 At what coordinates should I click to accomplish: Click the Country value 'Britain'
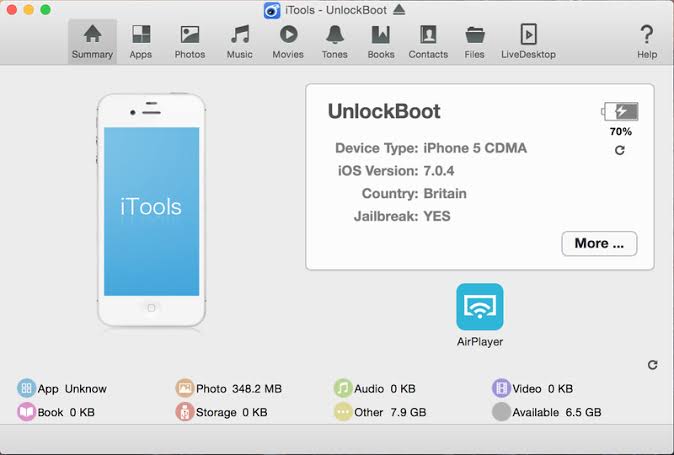pos(445,194)
